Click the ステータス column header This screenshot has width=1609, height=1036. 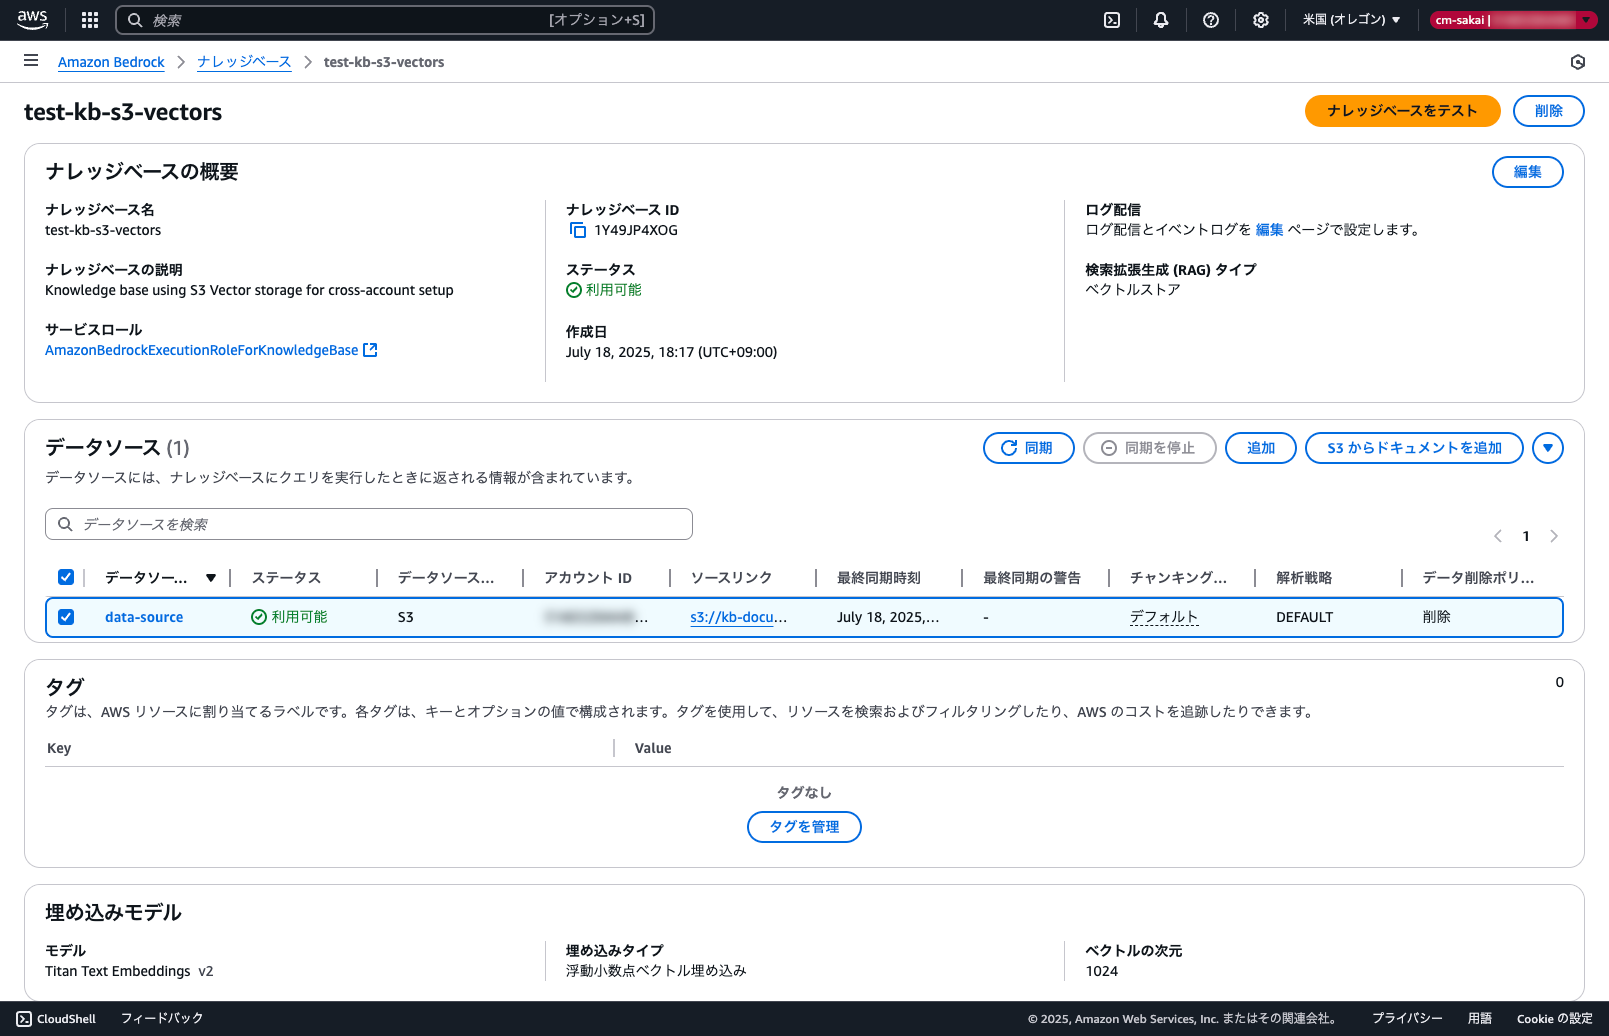pos(286,578)
